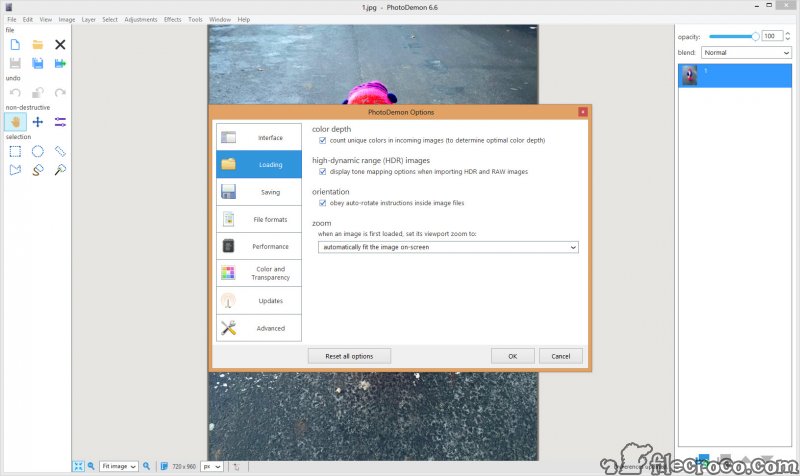Open the Advanced options tab
Image resolution: width=800 pixels, height=476 pixels.
pos(259,328)
